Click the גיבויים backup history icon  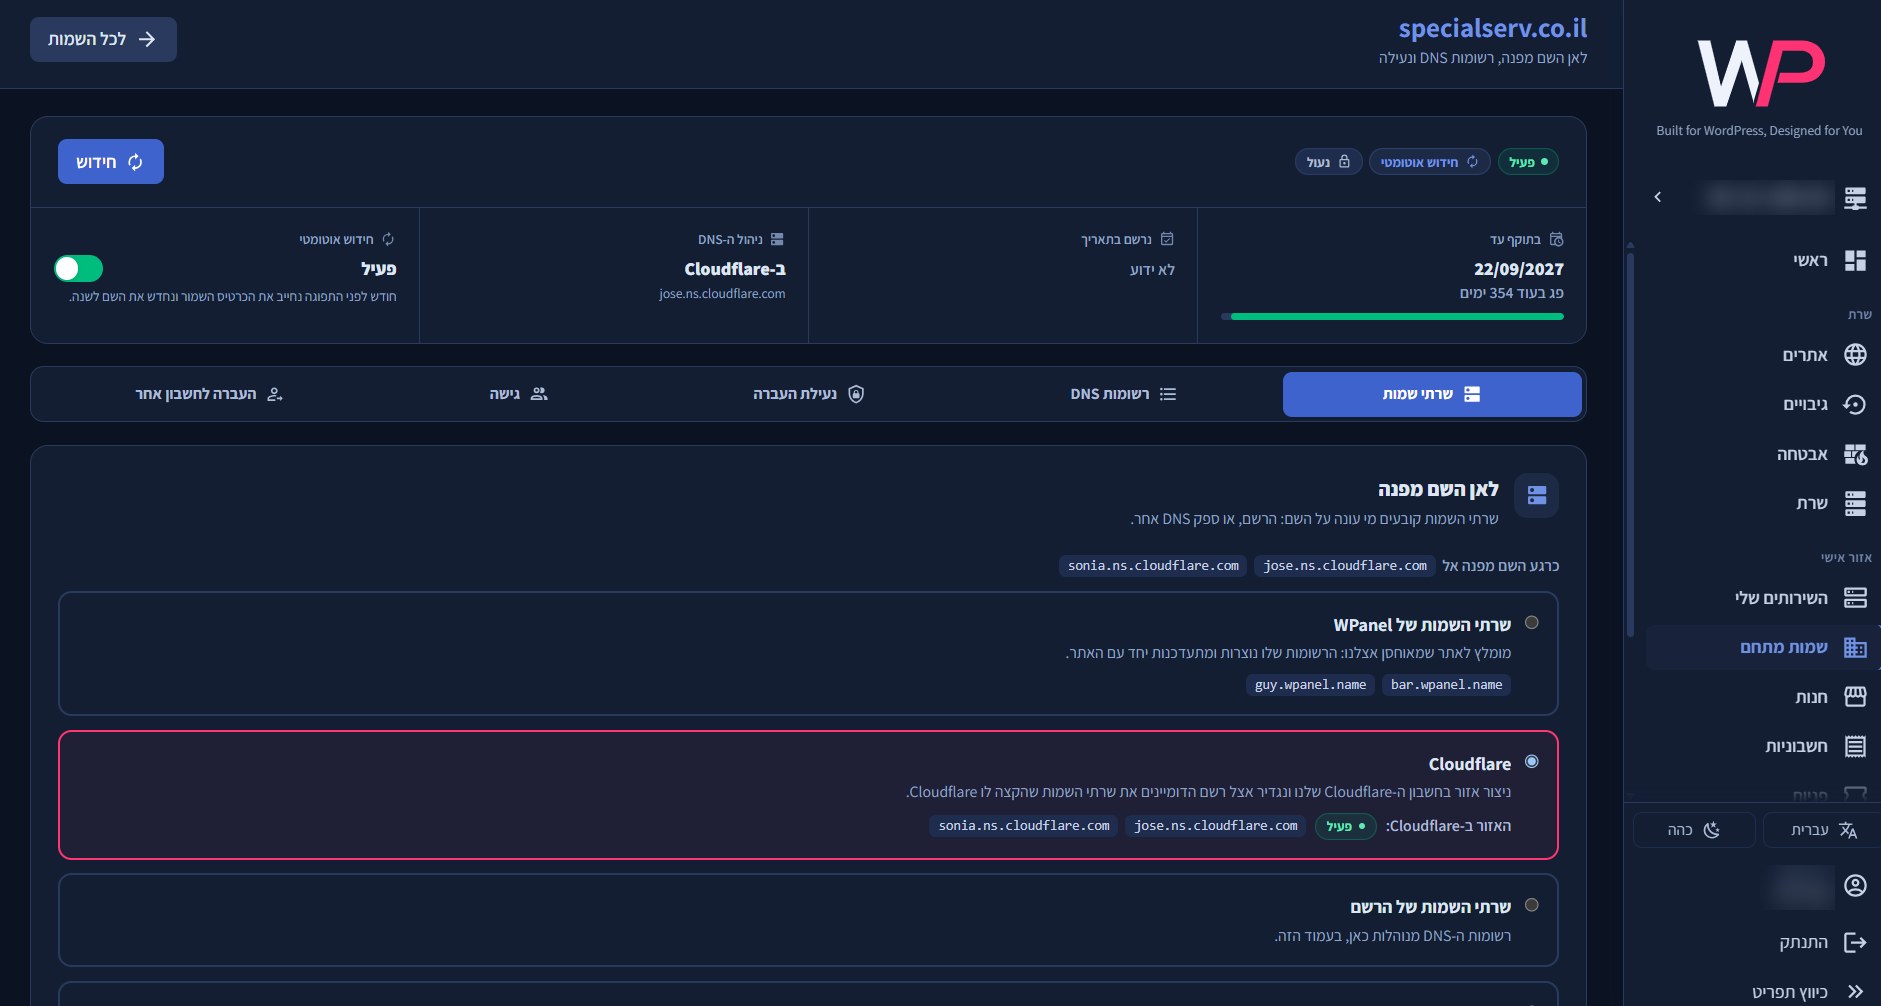(1855, 404)
